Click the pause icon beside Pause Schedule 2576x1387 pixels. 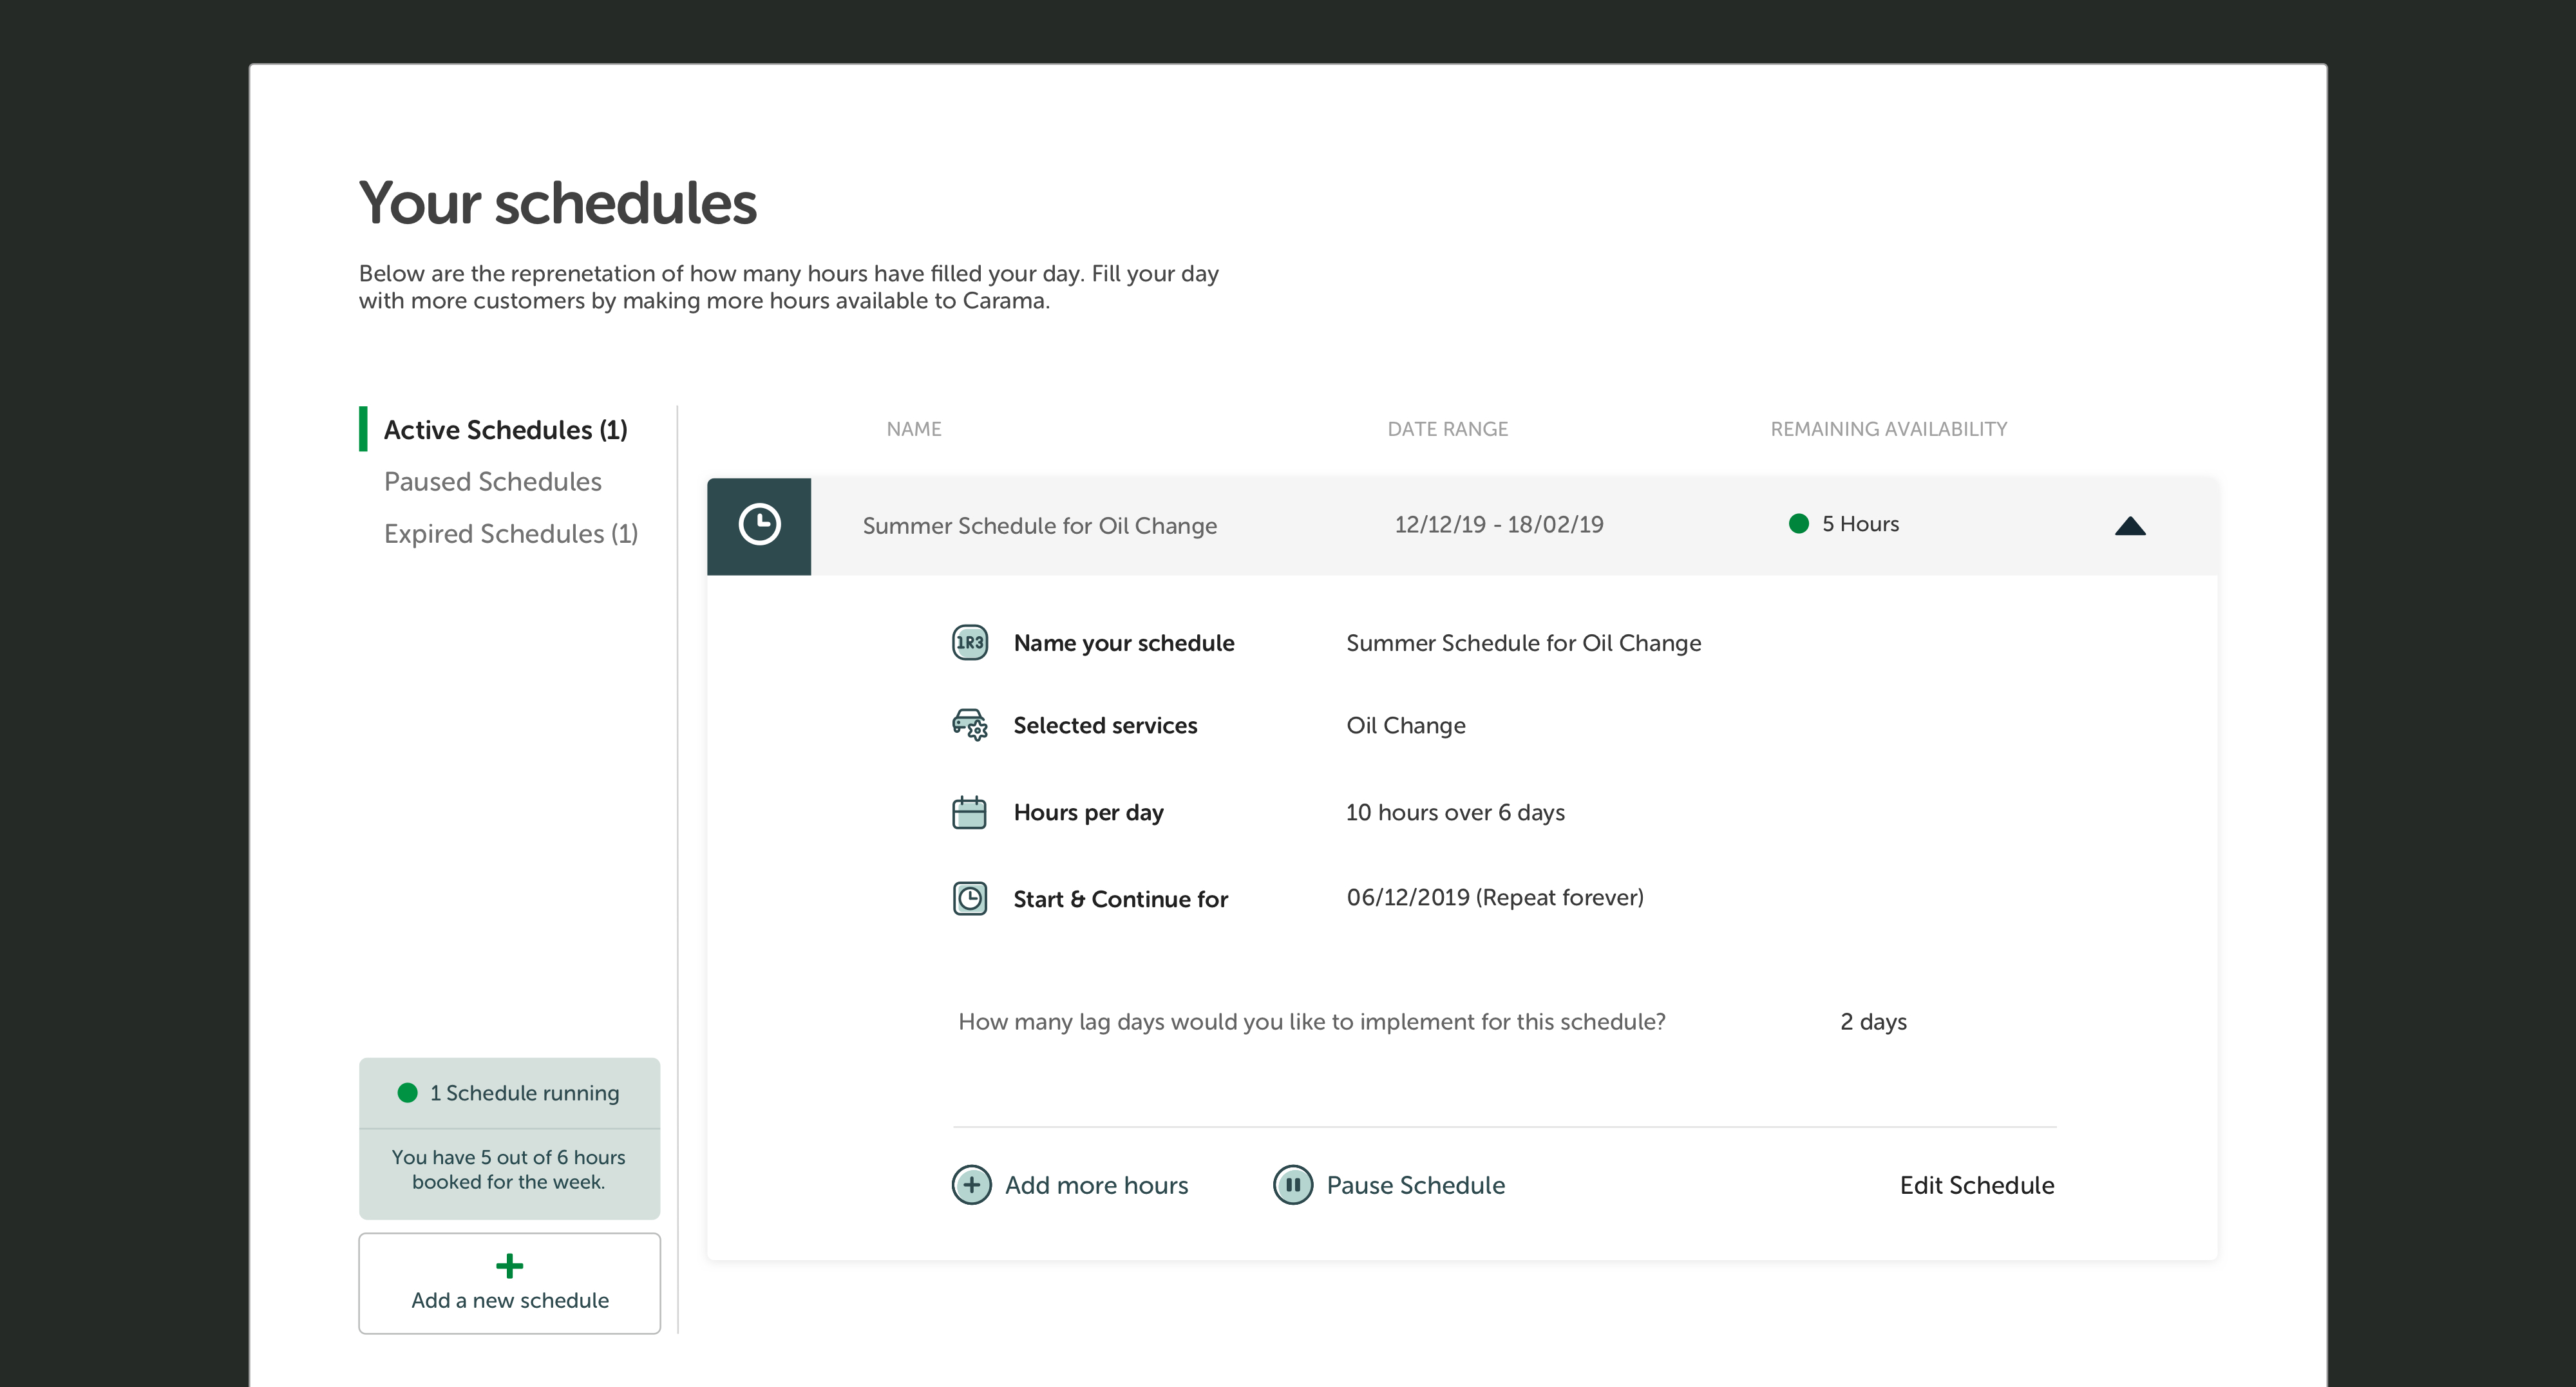point(1293,1185)
